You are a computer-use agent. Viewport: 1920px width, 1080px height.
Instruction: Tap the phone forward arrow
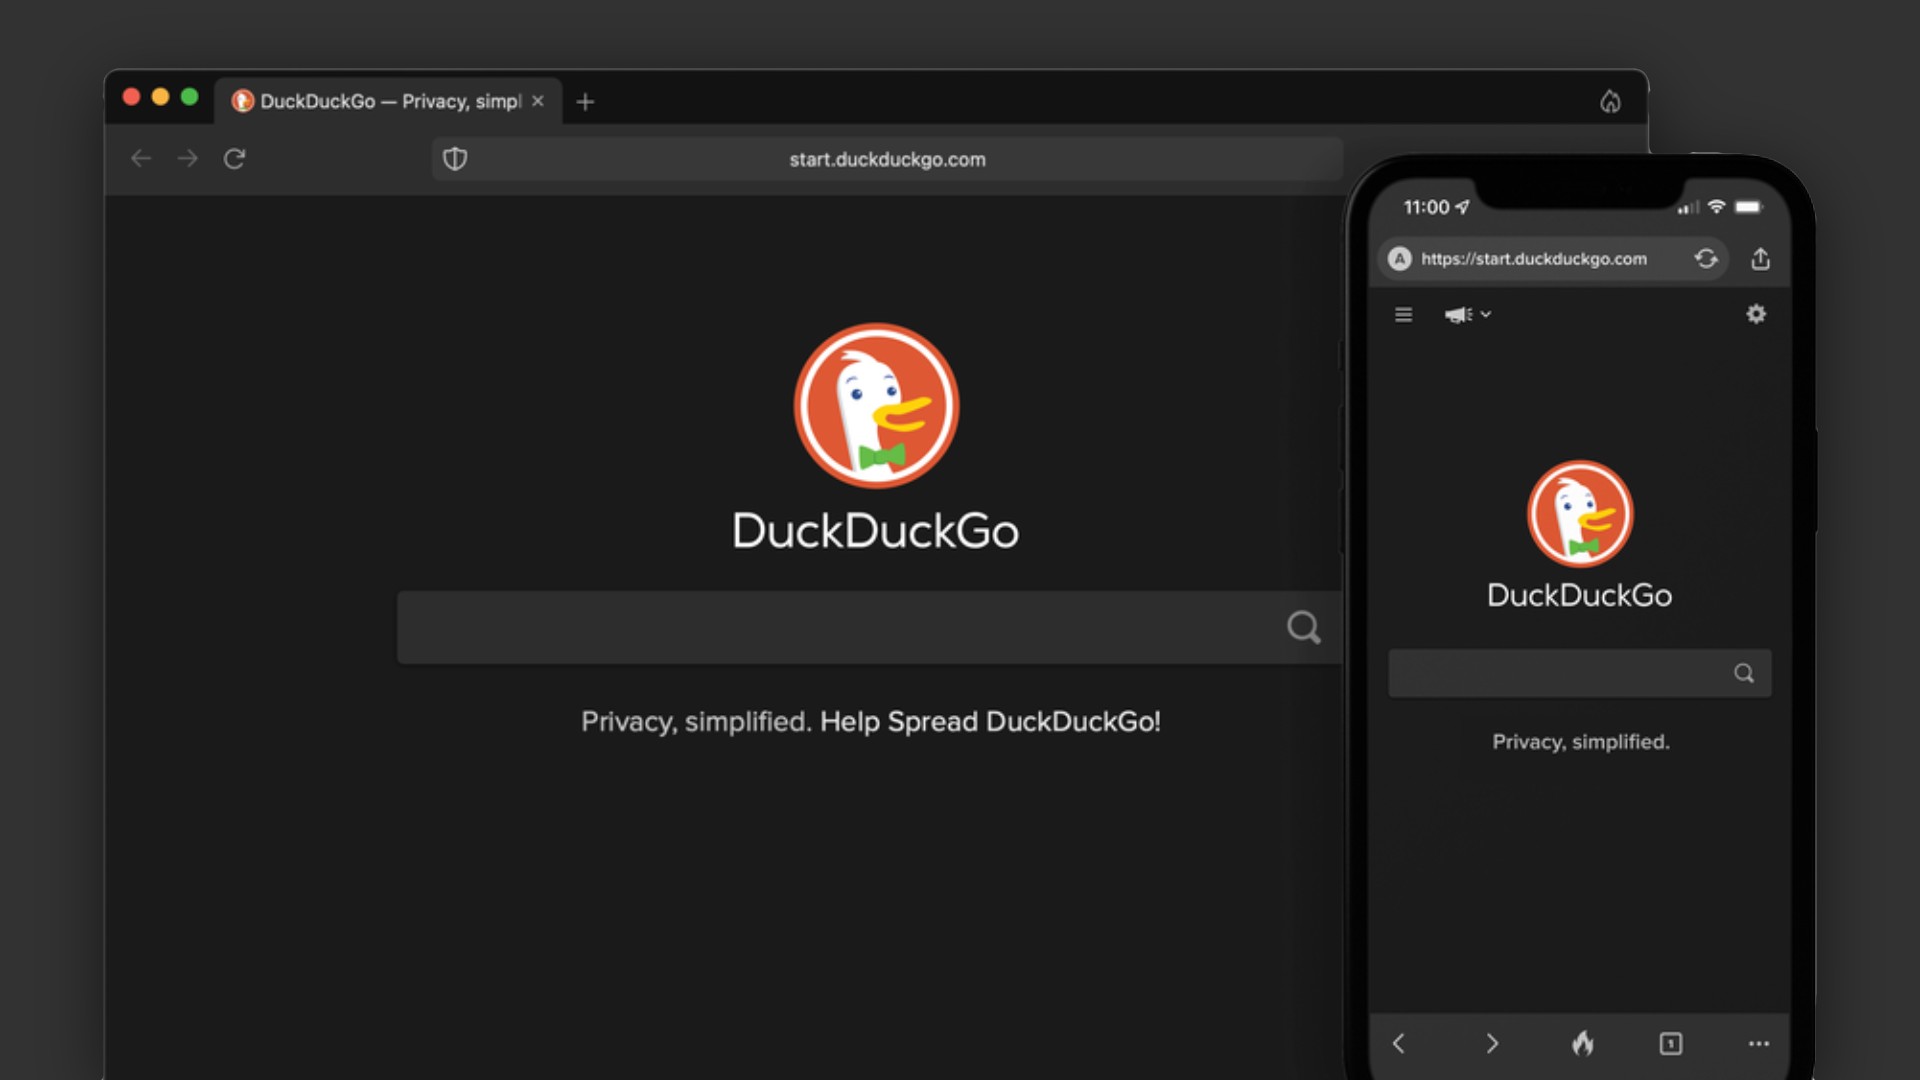[x=1492, y=1044]
